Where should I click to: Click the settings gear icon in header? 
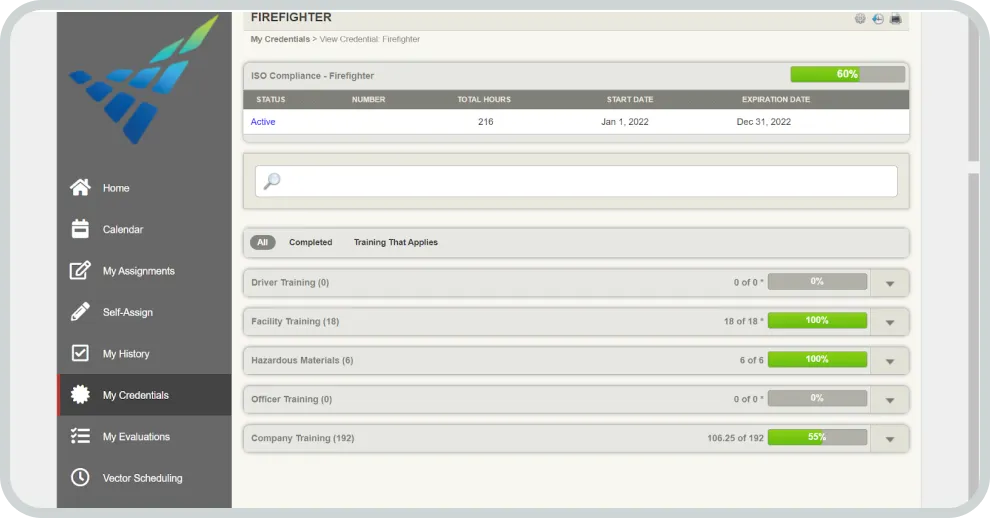click(860, 19)
